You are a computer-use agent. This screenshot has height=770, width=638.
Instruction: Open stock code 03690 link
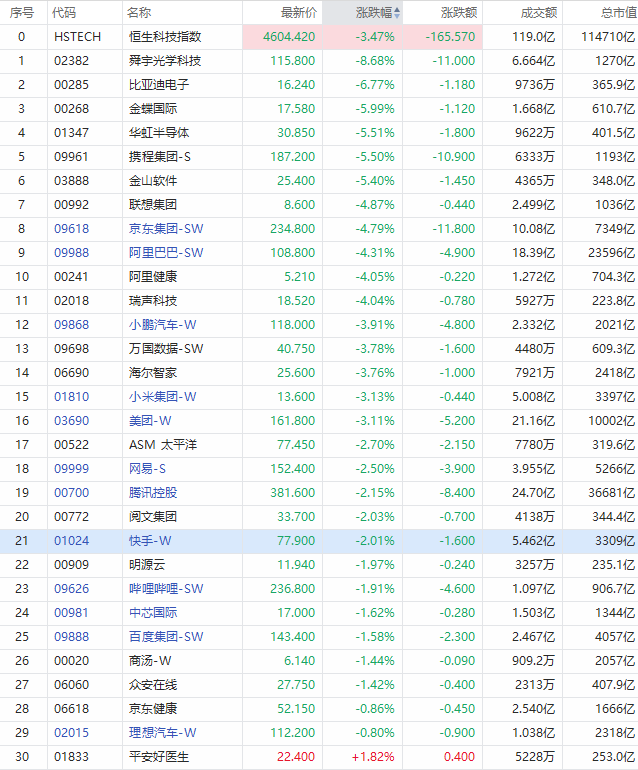point(72,421)
